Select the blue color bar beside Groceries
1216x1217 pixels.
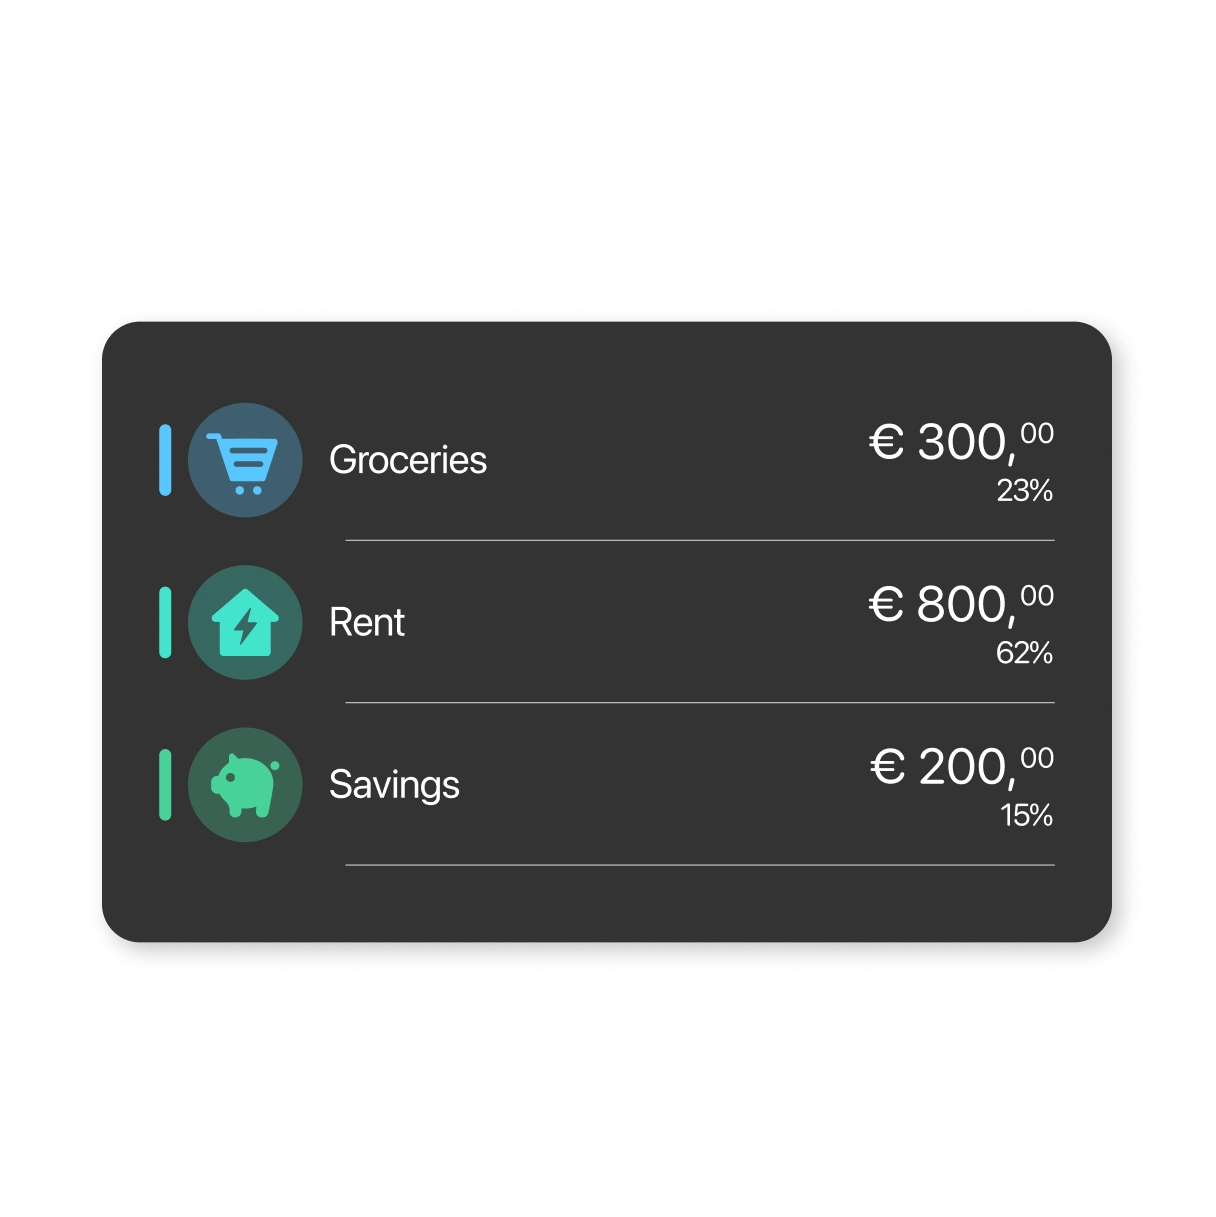click(x=165, y=460)
